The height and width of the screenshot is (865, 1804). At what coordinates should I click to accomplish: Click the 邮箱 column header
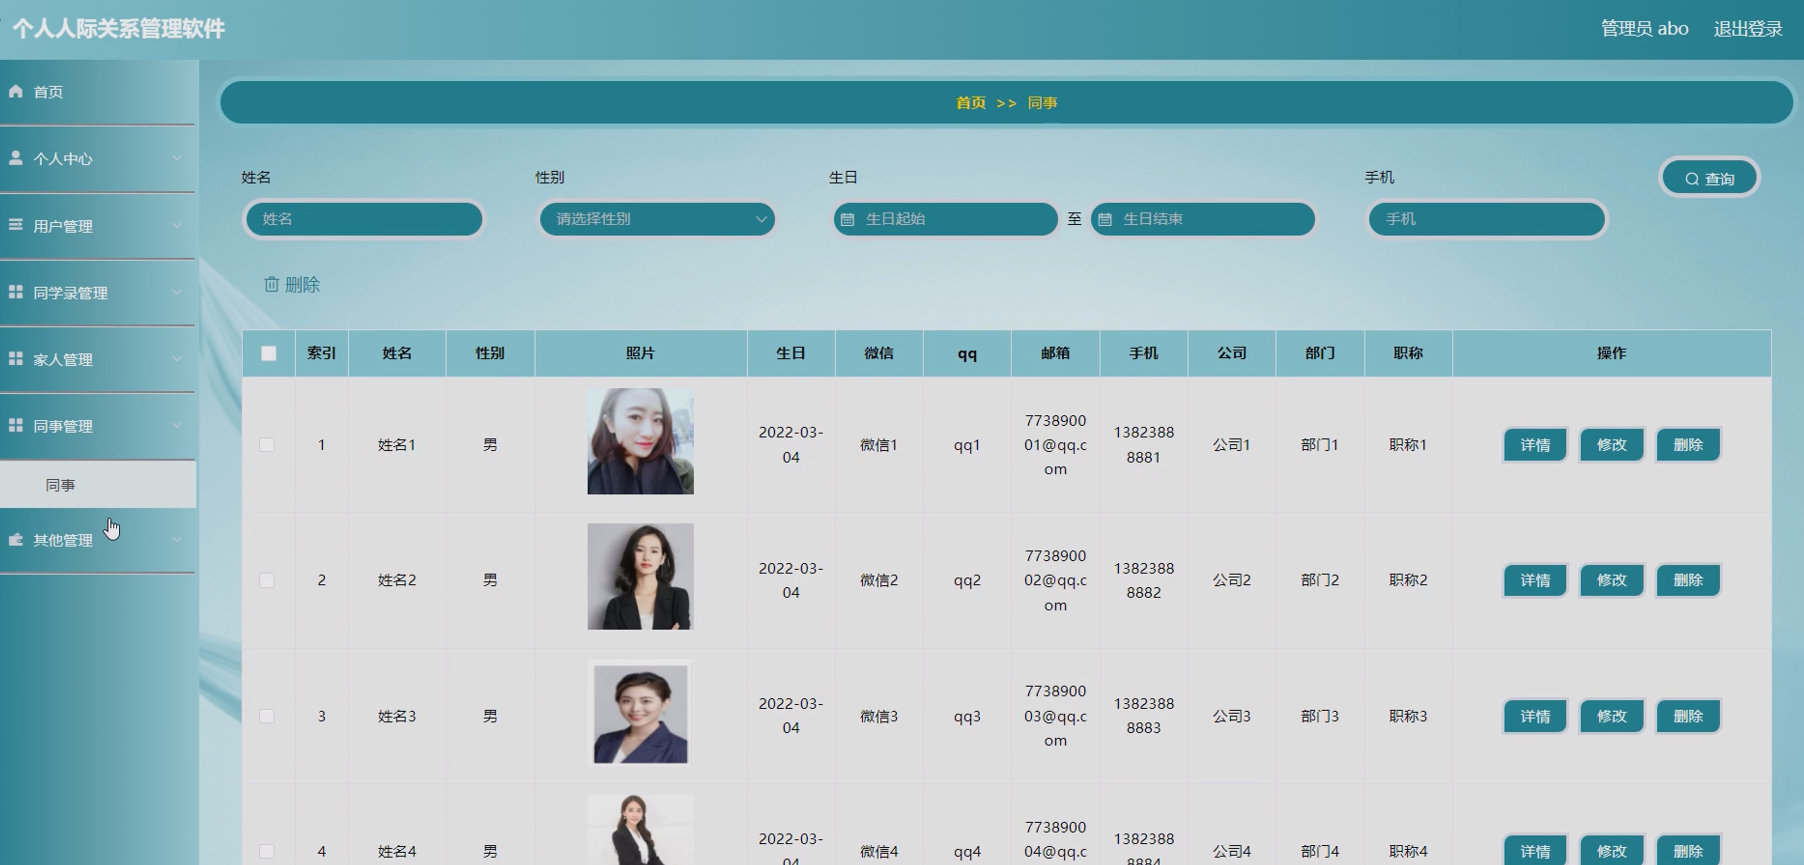[x=1055, y=353]
